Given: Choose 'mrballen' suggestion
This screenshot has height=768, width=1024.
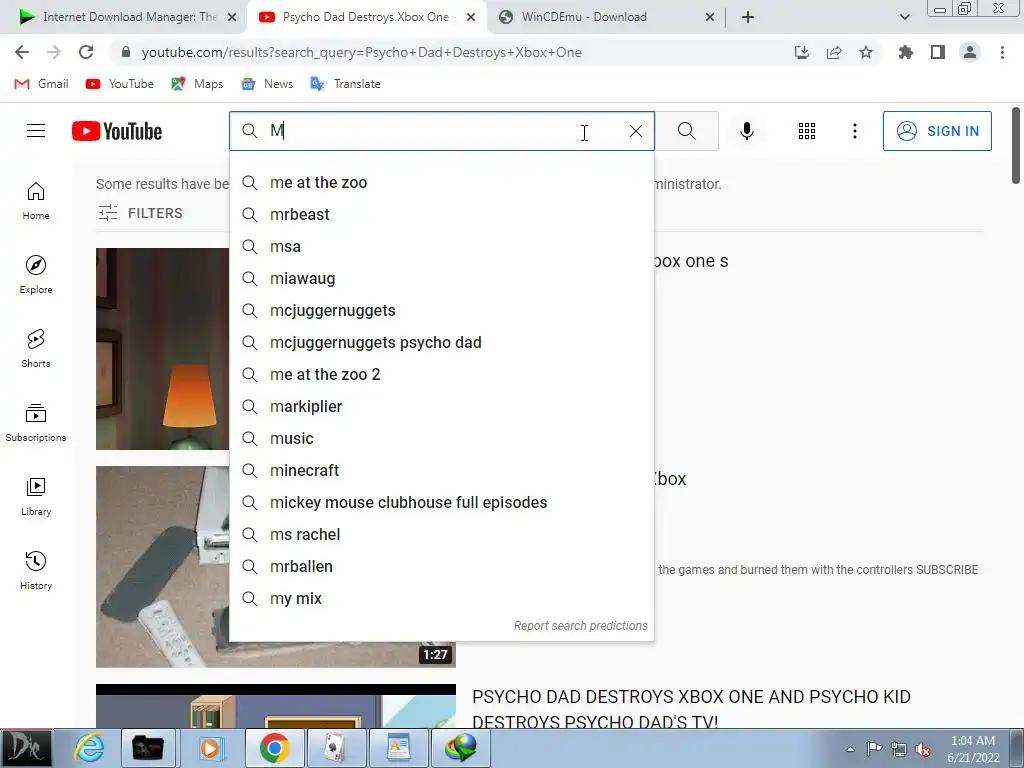Looking at the screenshot, I should [x=441, y=567].
